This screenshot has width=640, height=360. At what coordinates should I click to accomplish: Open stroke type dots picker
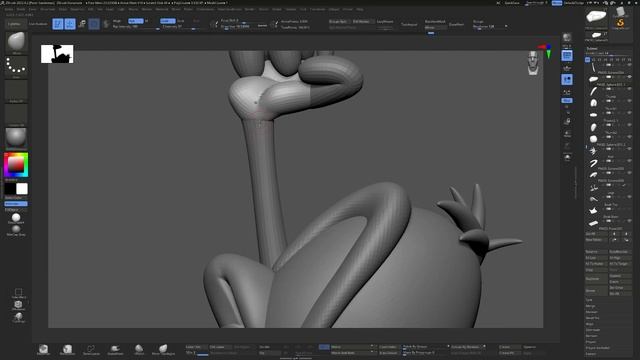click(16, 67)
